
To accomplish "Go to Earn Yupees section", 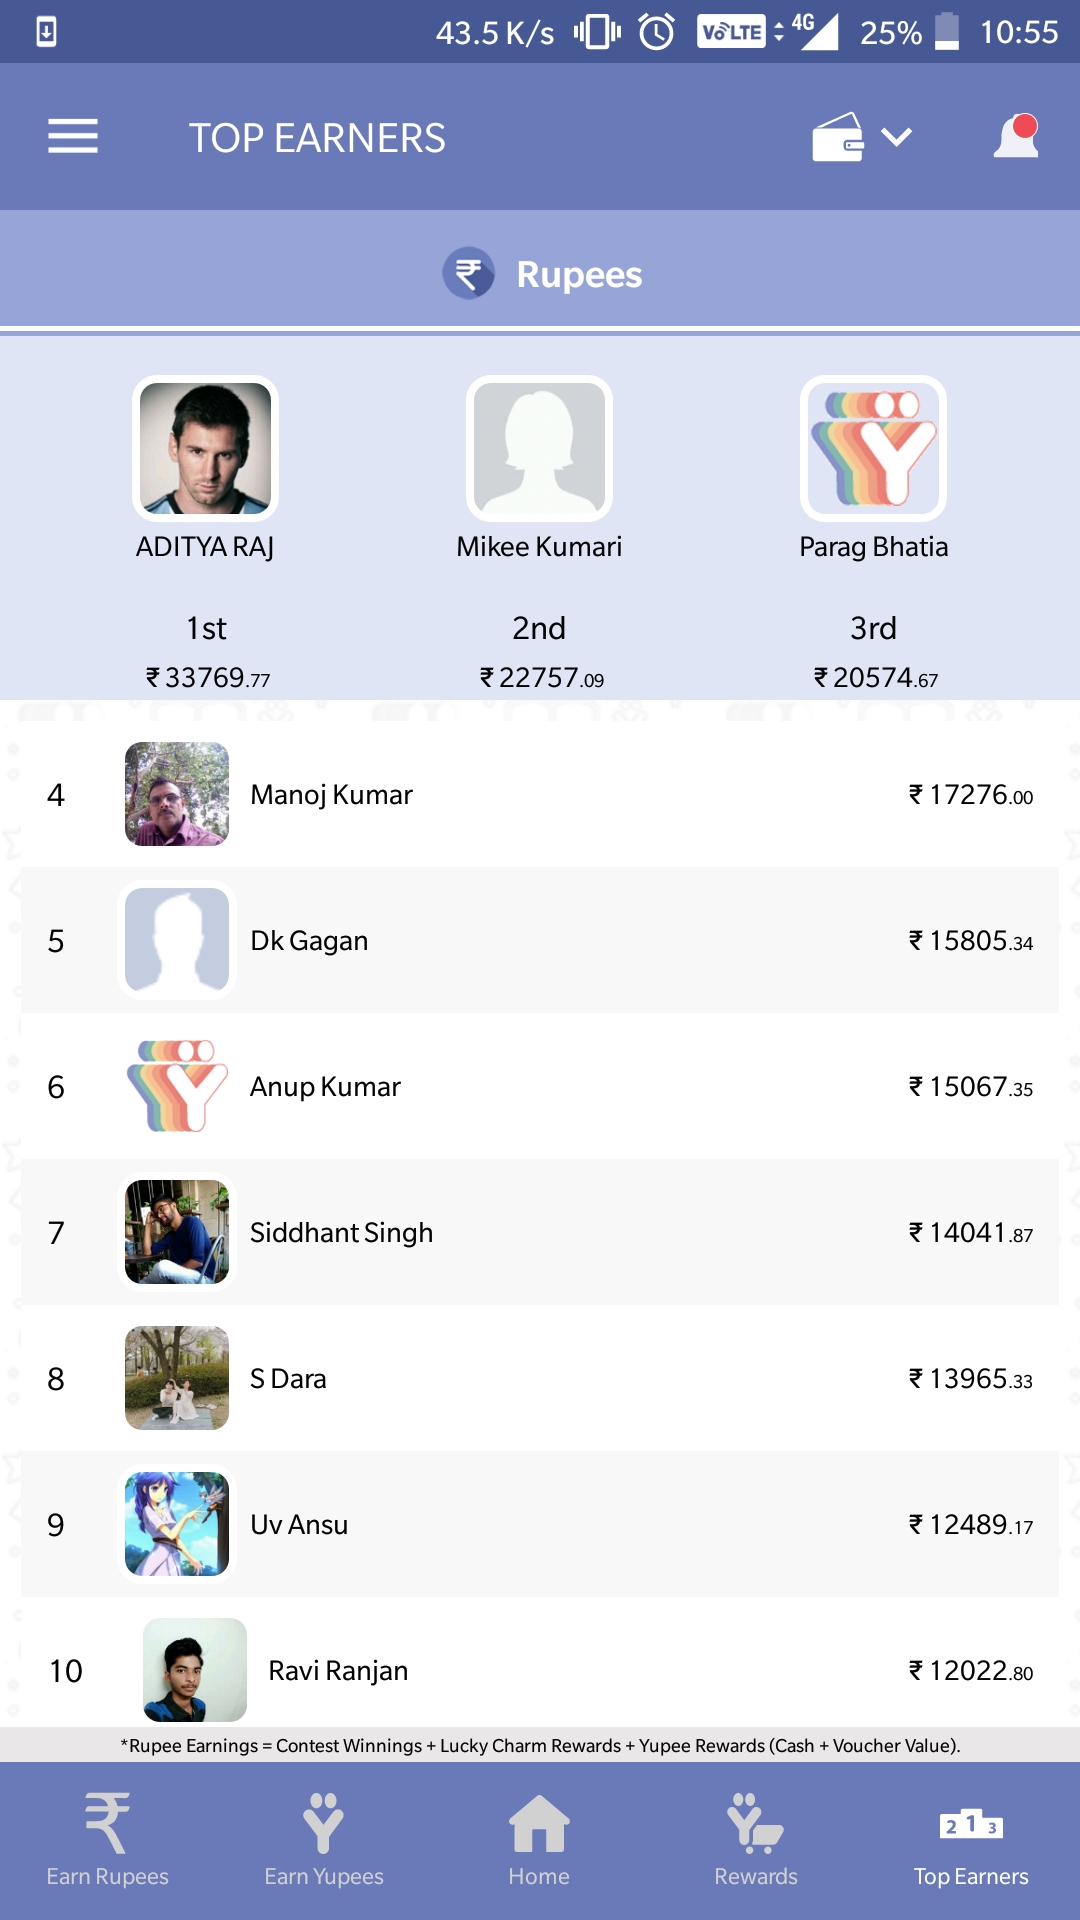I will (x=324, y=1840).
